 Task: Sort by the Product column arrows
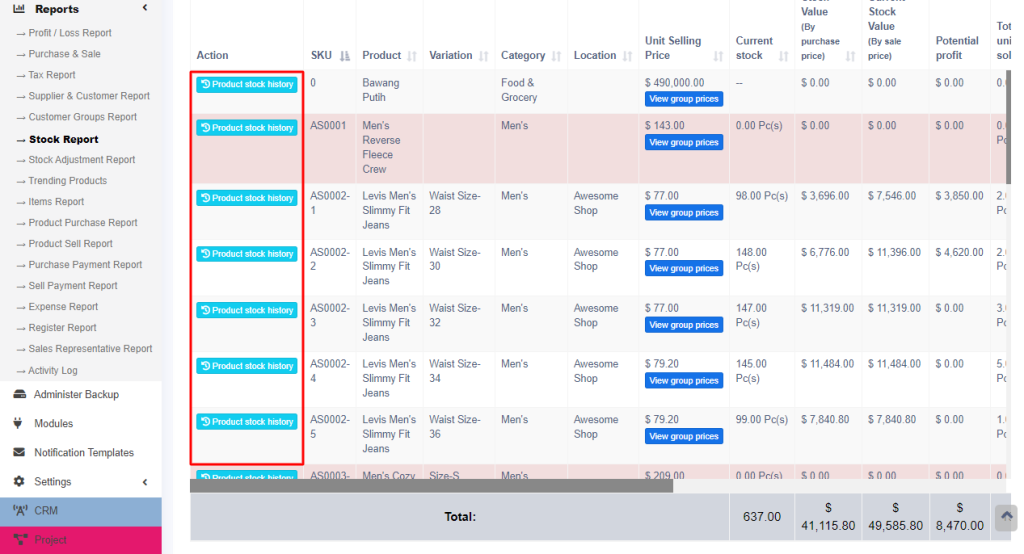pyautogui.click(x=411, y=56)
